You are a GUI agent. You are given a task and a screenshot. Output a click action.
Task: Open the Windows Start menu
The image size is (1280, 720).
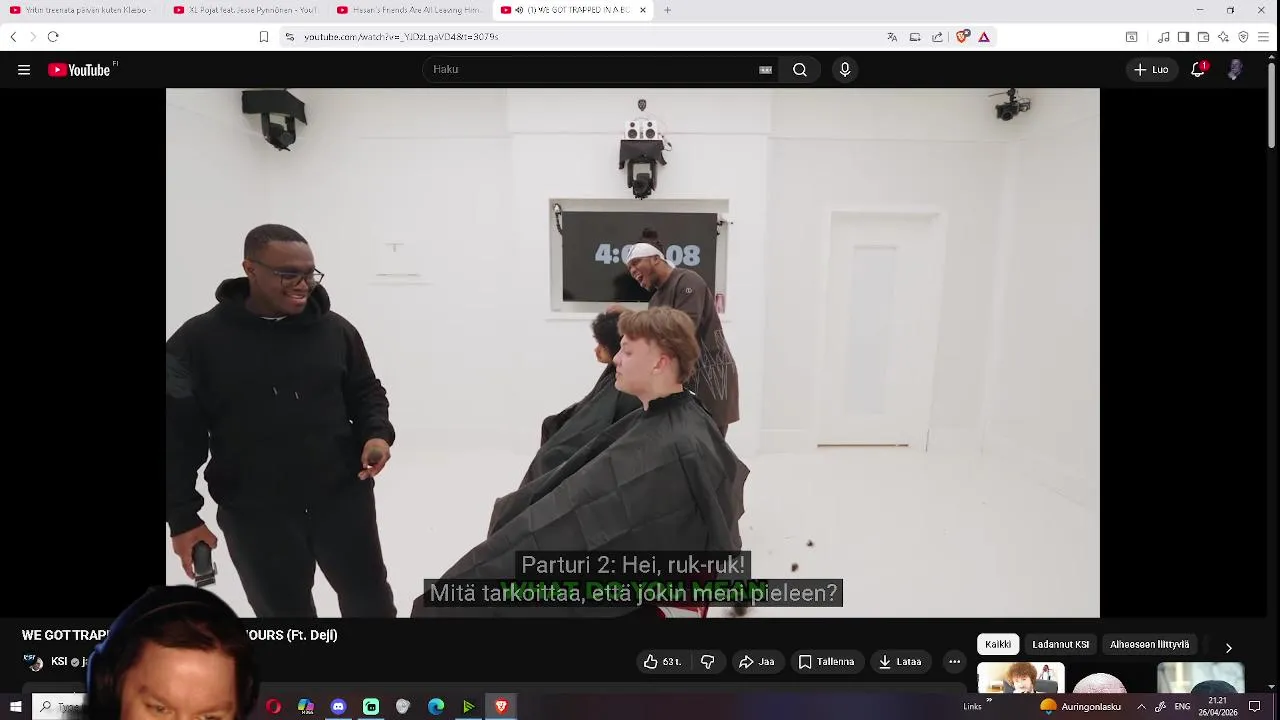(15, 707)
